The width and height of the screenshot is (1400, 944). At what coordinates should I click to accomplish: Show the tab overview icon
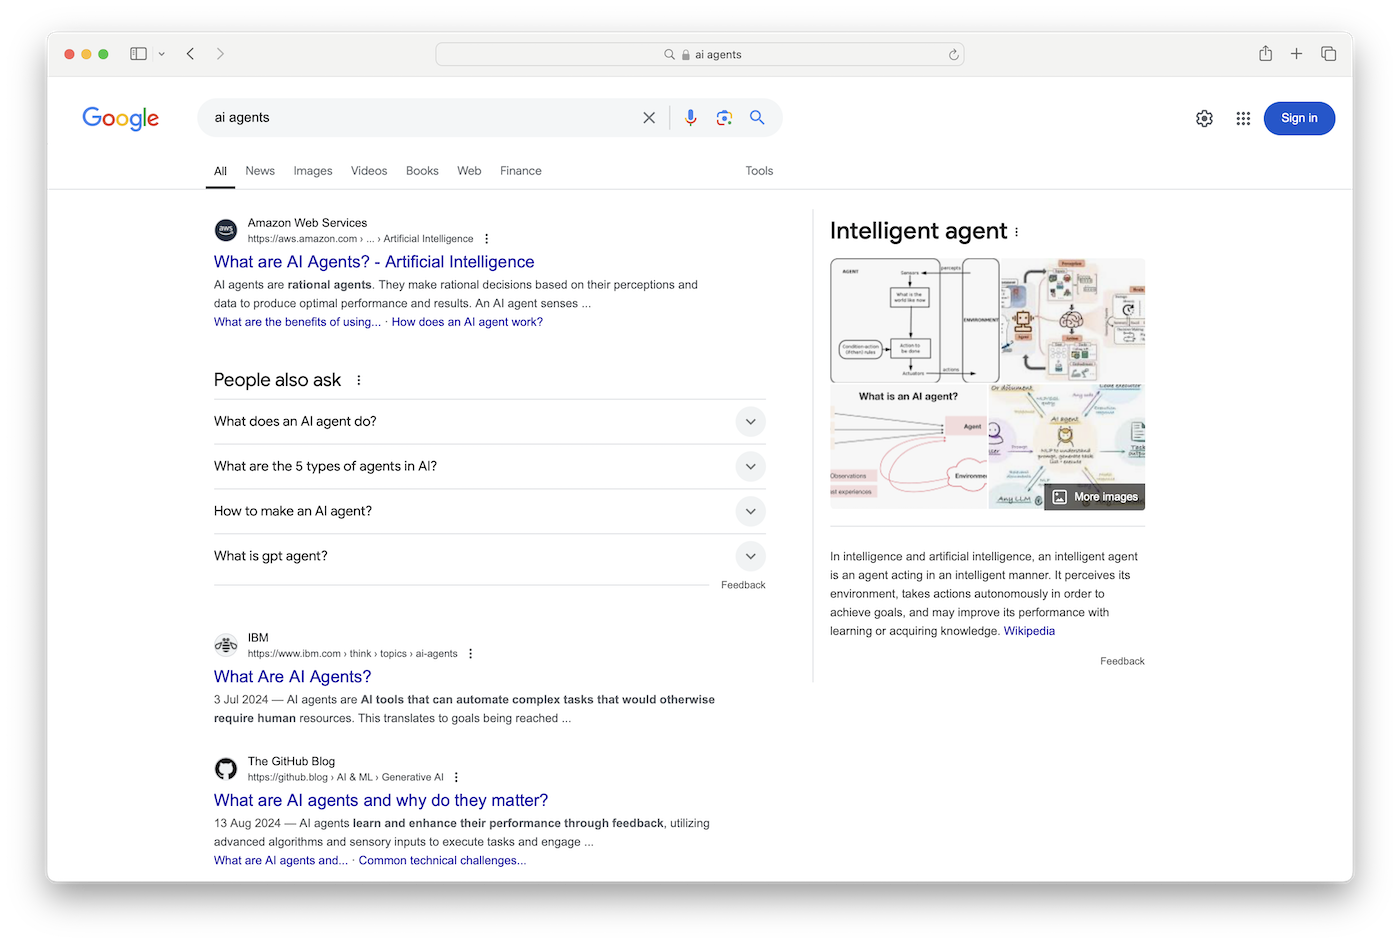pos(1328,54)
